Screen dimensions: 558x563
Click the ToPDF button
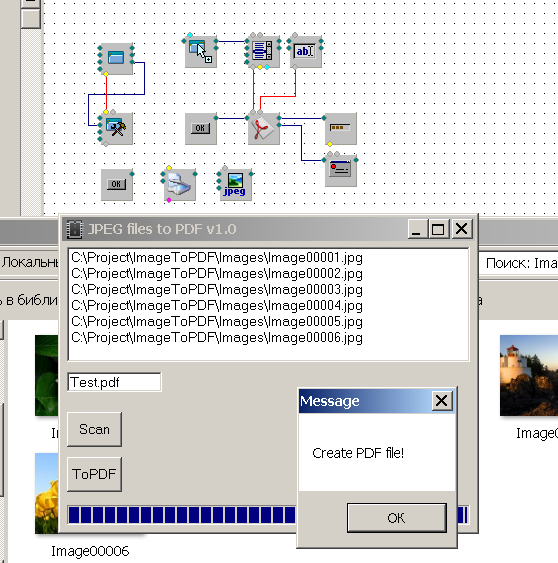(x=94, y=474)
